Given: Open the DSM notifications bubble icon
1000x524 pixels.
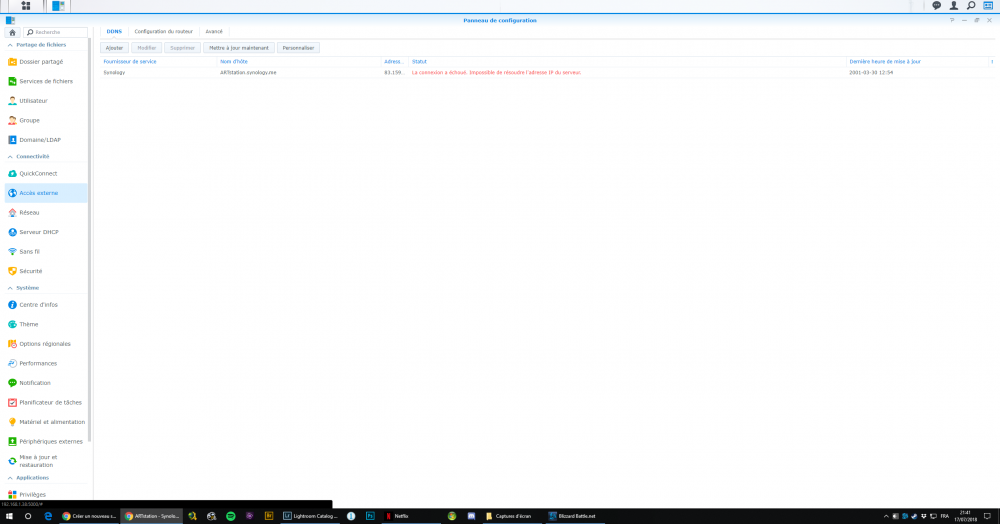Looking at the screenshot, I should [x=936, y=6].
